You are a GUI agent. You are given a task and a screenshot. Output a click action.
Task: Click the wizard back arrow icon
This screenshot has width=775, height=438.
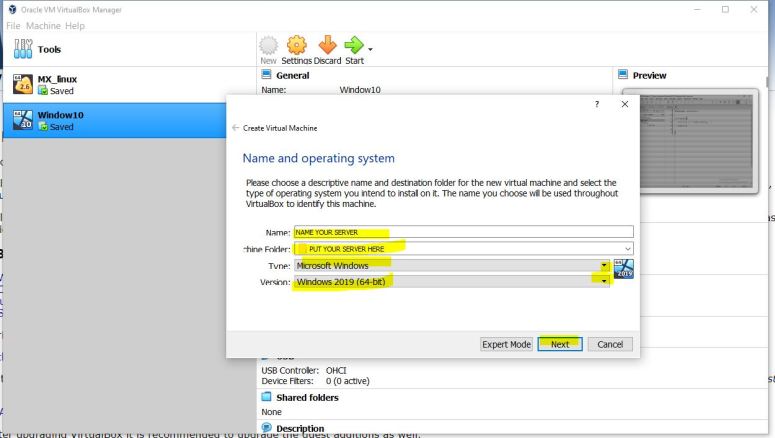235,128
